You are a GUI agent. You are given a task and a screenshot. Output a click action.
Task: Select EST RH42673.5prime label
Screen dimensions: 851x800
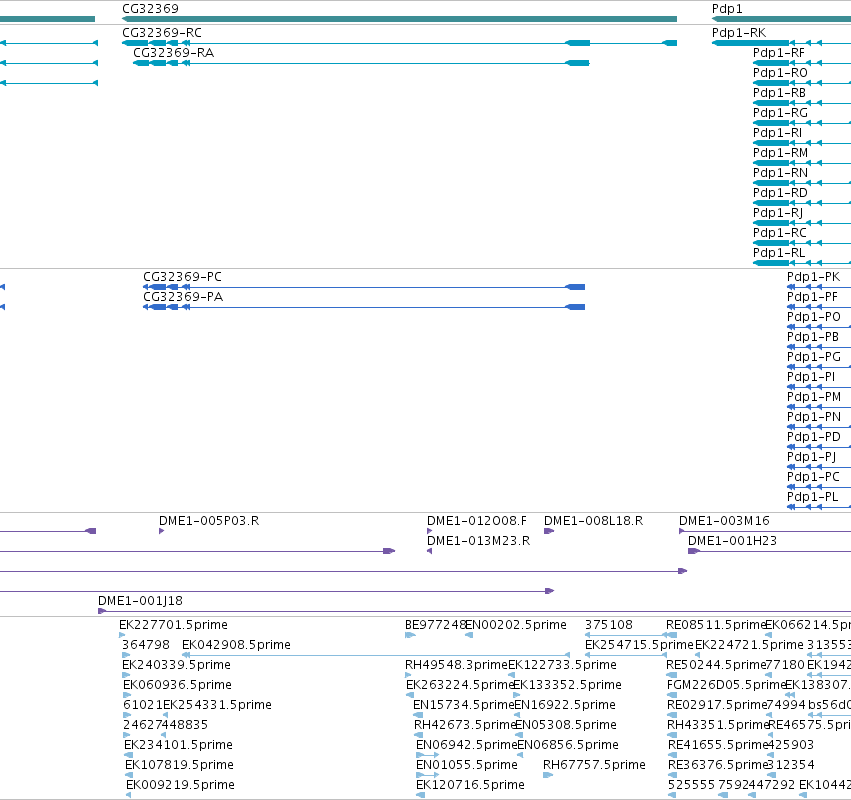pos(465,725)
